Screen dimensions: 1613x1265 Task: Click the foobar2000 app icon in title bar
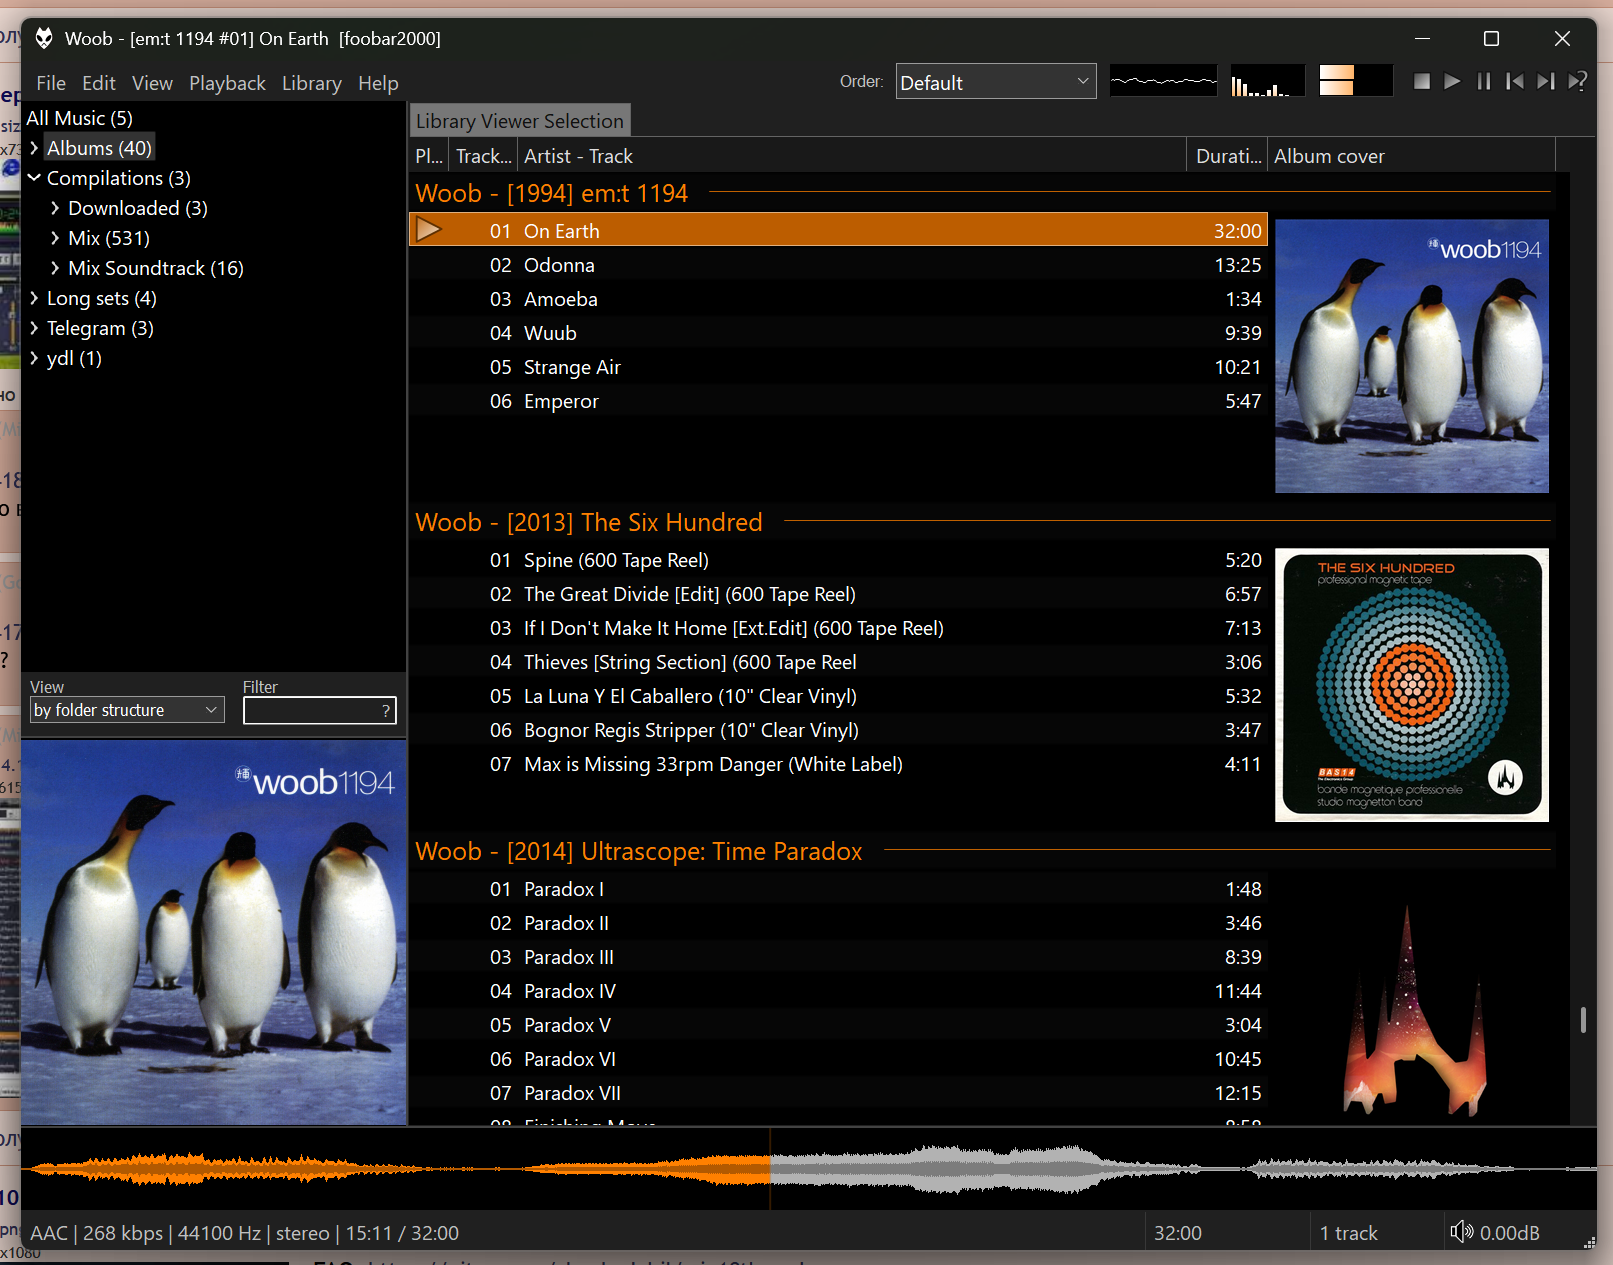pos(44,38)
